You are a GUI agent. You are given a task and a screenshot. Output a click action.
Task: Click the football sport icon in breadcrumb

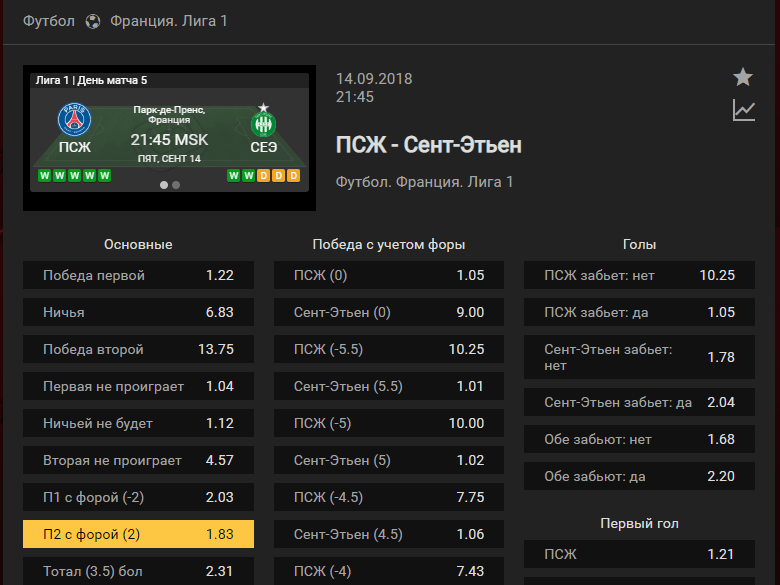(93, 21)
